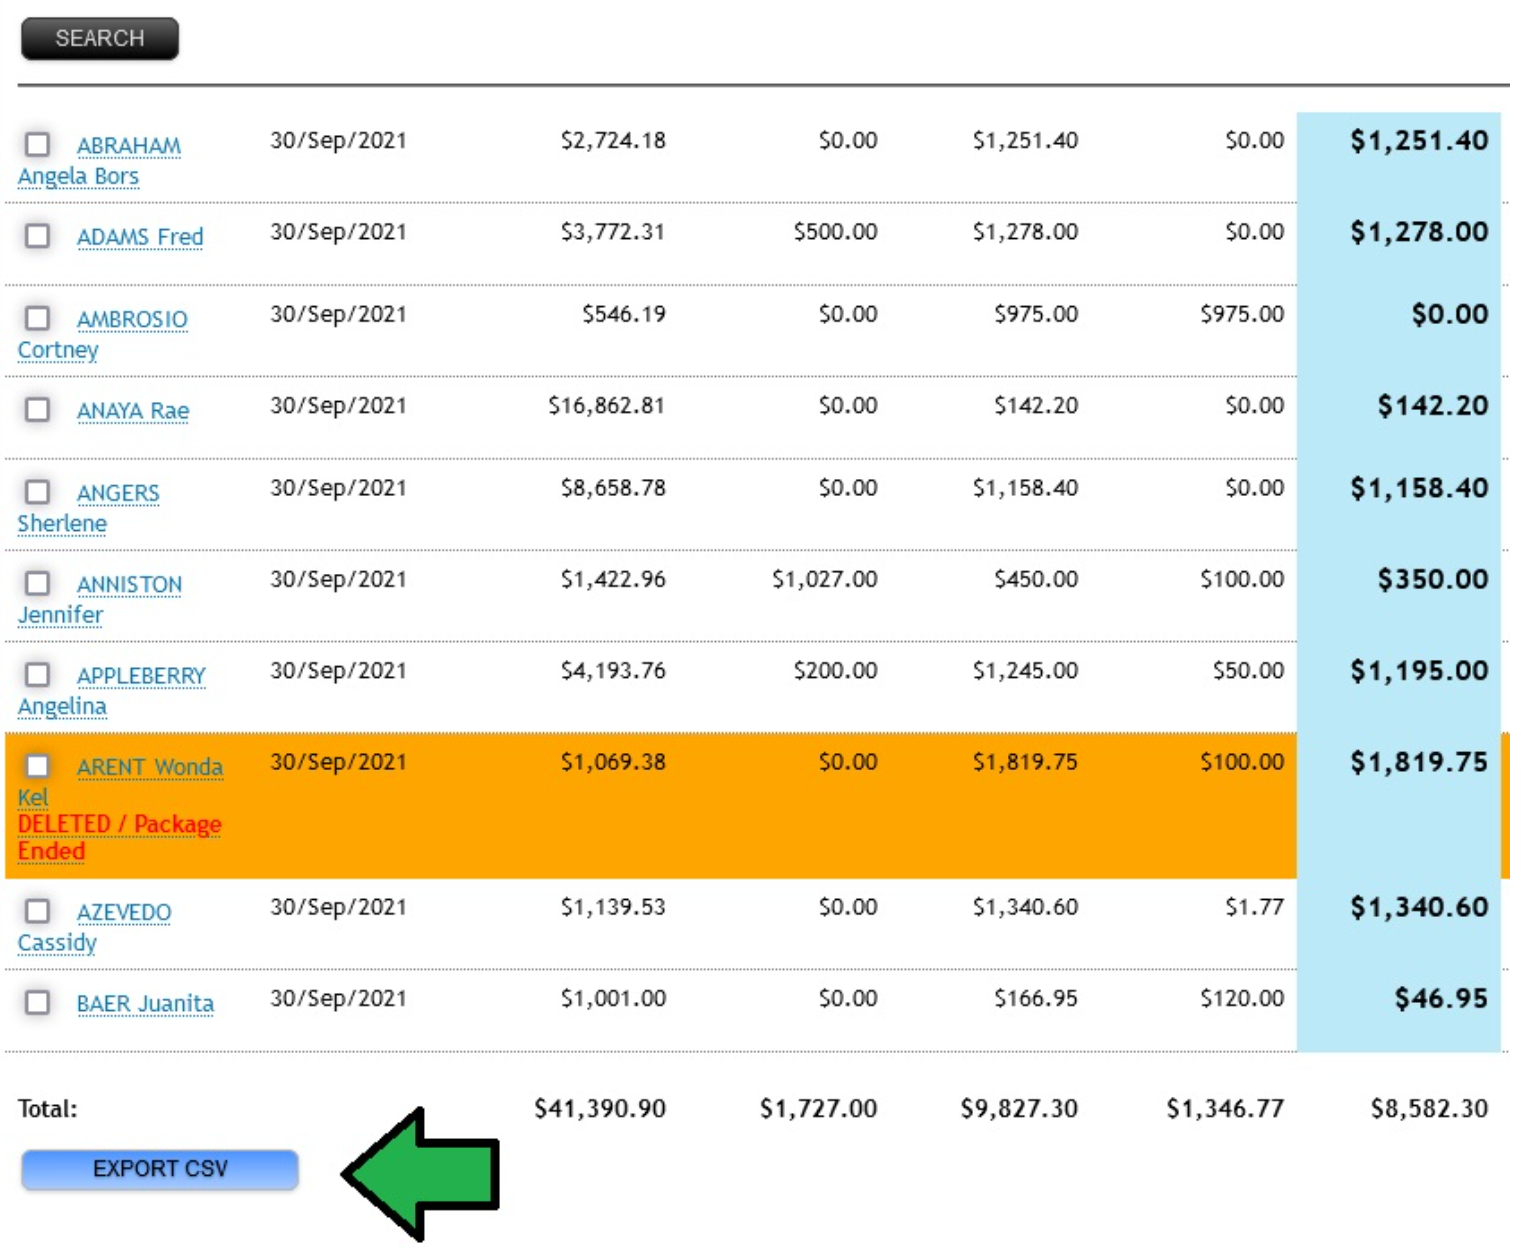Click the EXPORT CSV button
This screenshot has width=1528, height=1255.
point(160,1168)
